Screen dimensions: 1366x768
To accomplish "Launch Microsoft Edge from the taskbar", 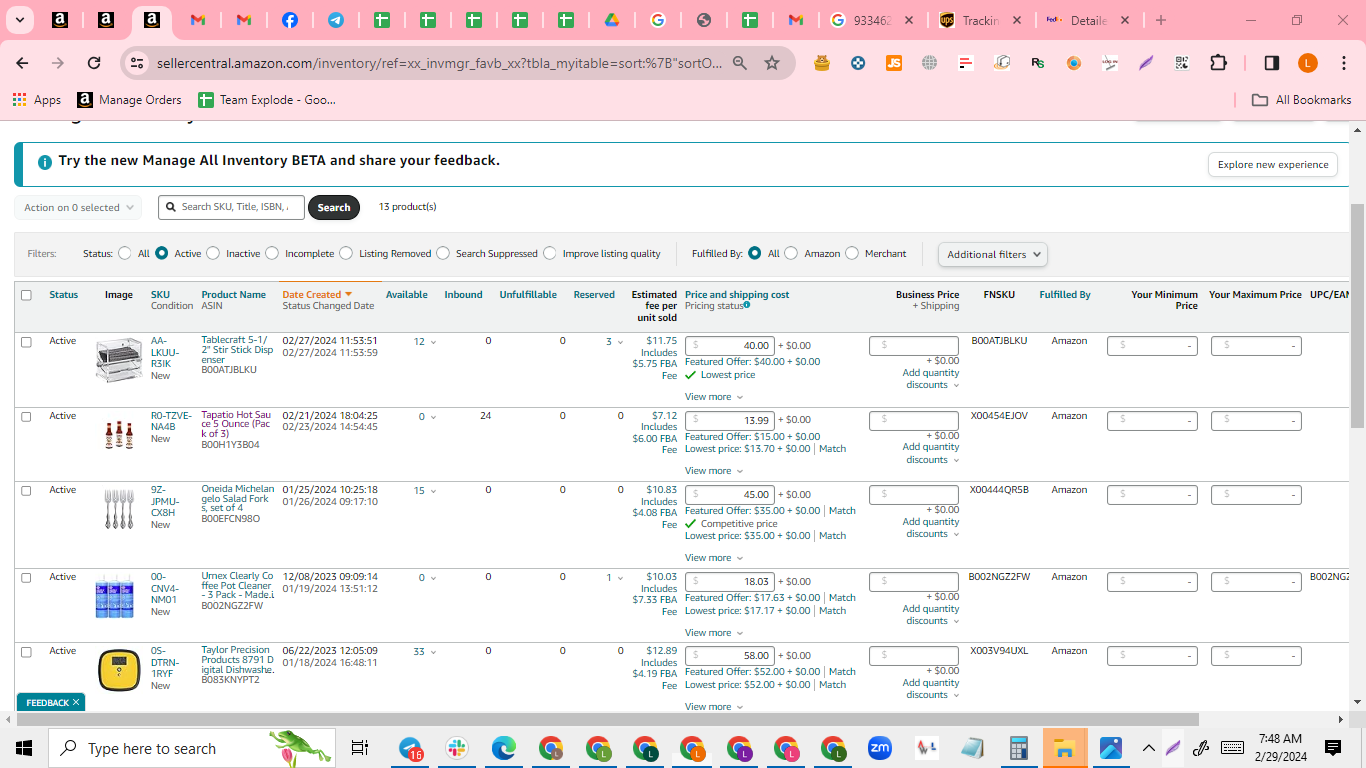I will 503,748.
